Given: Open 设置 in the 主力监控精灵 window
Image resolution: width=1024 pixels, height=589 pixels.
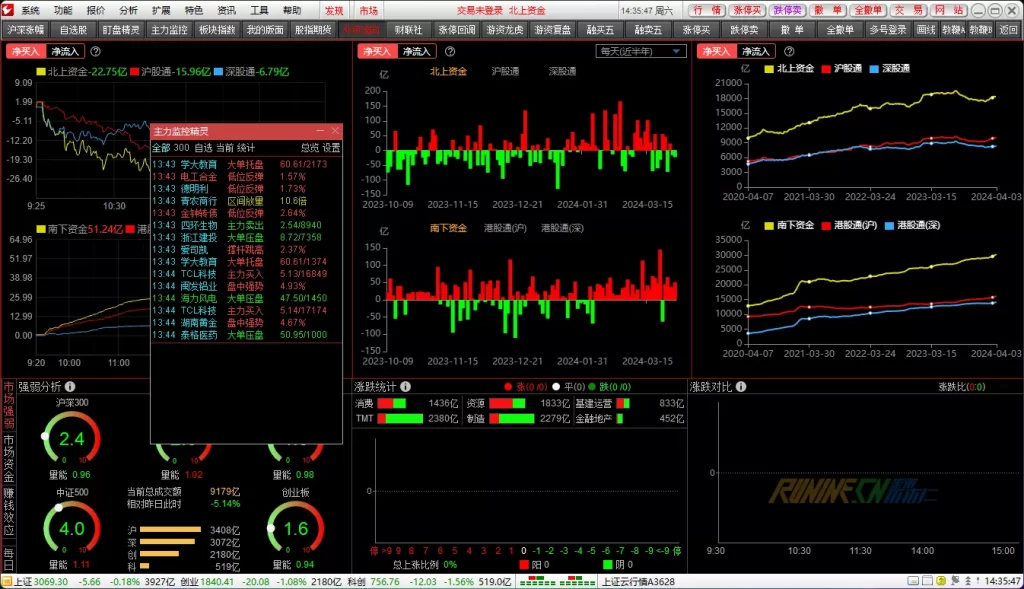Looking at the screenshot, I should (x=331, y=147).
